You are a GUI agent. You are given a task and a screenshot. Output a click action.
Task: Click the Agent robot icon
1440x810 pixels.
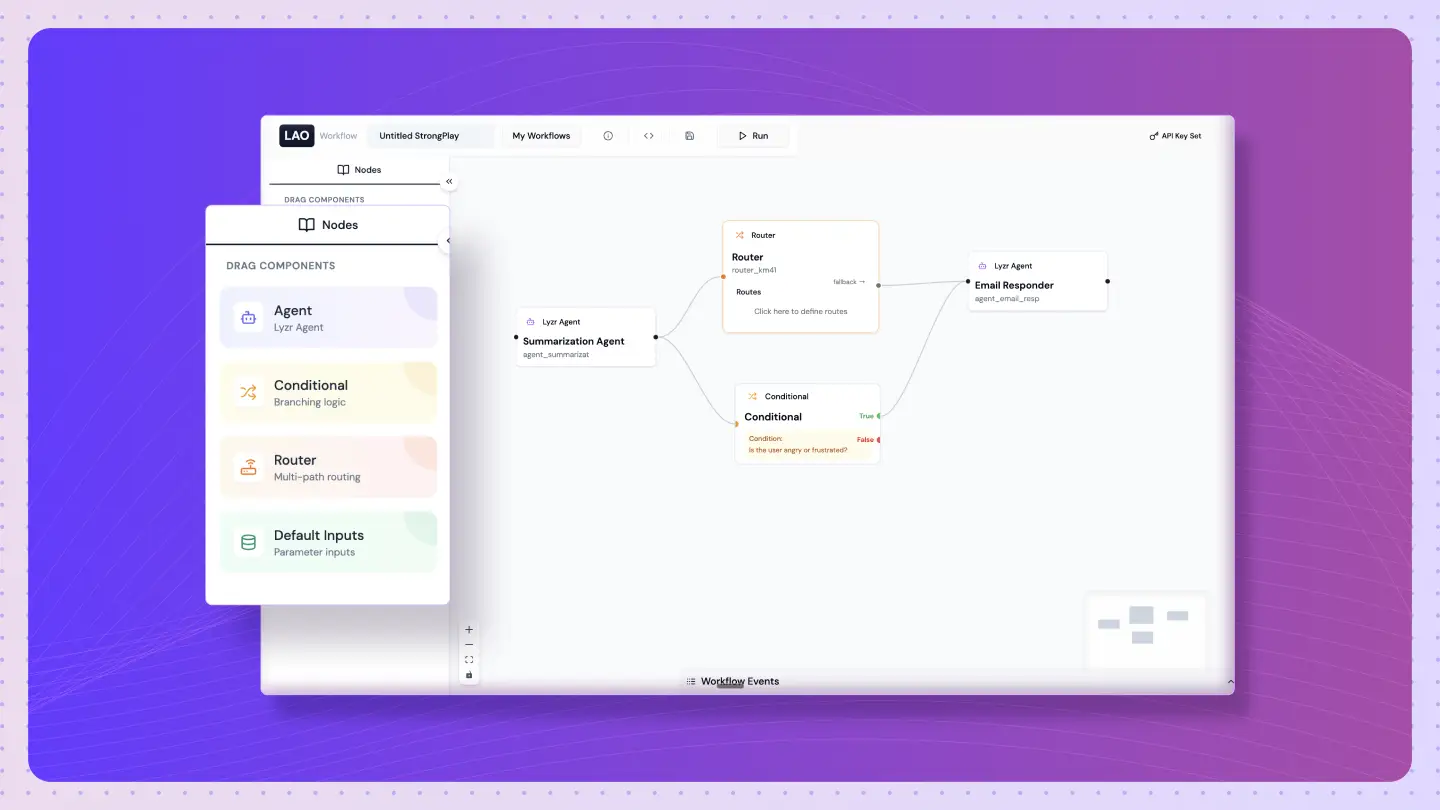click(248, 318)
